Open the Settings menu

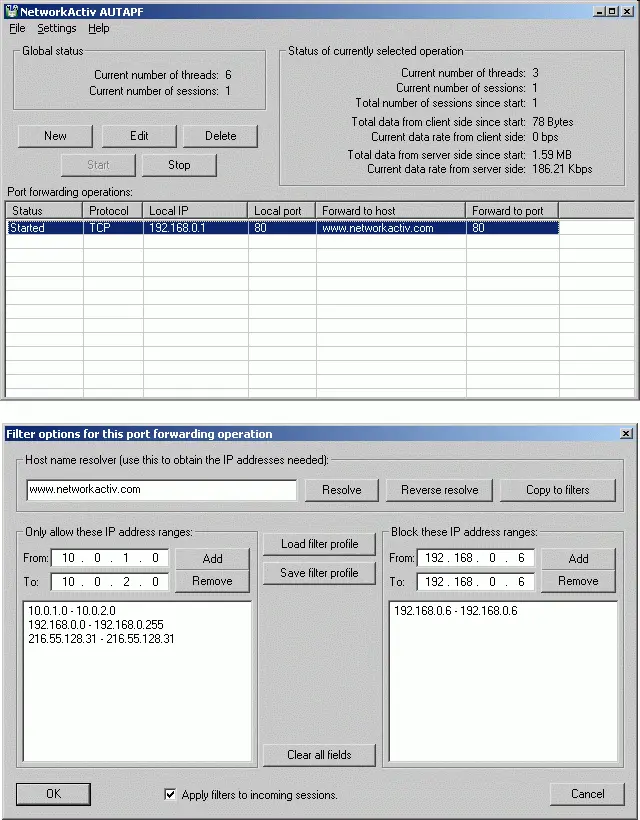coord(57,28)
